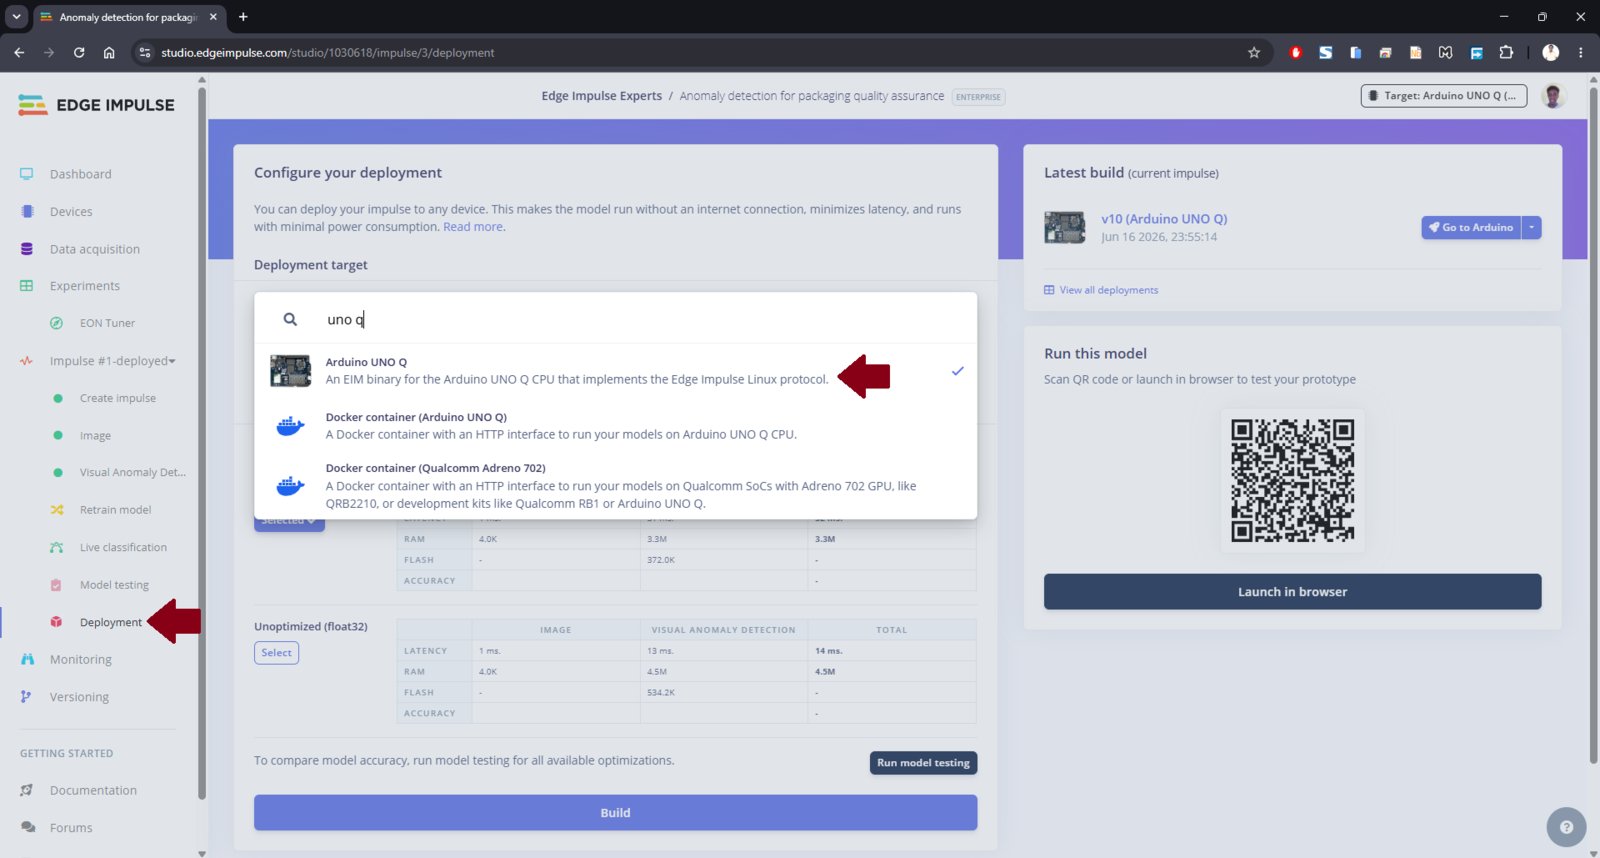Click the ENTERPRISE badge

(x=978, y=97)
